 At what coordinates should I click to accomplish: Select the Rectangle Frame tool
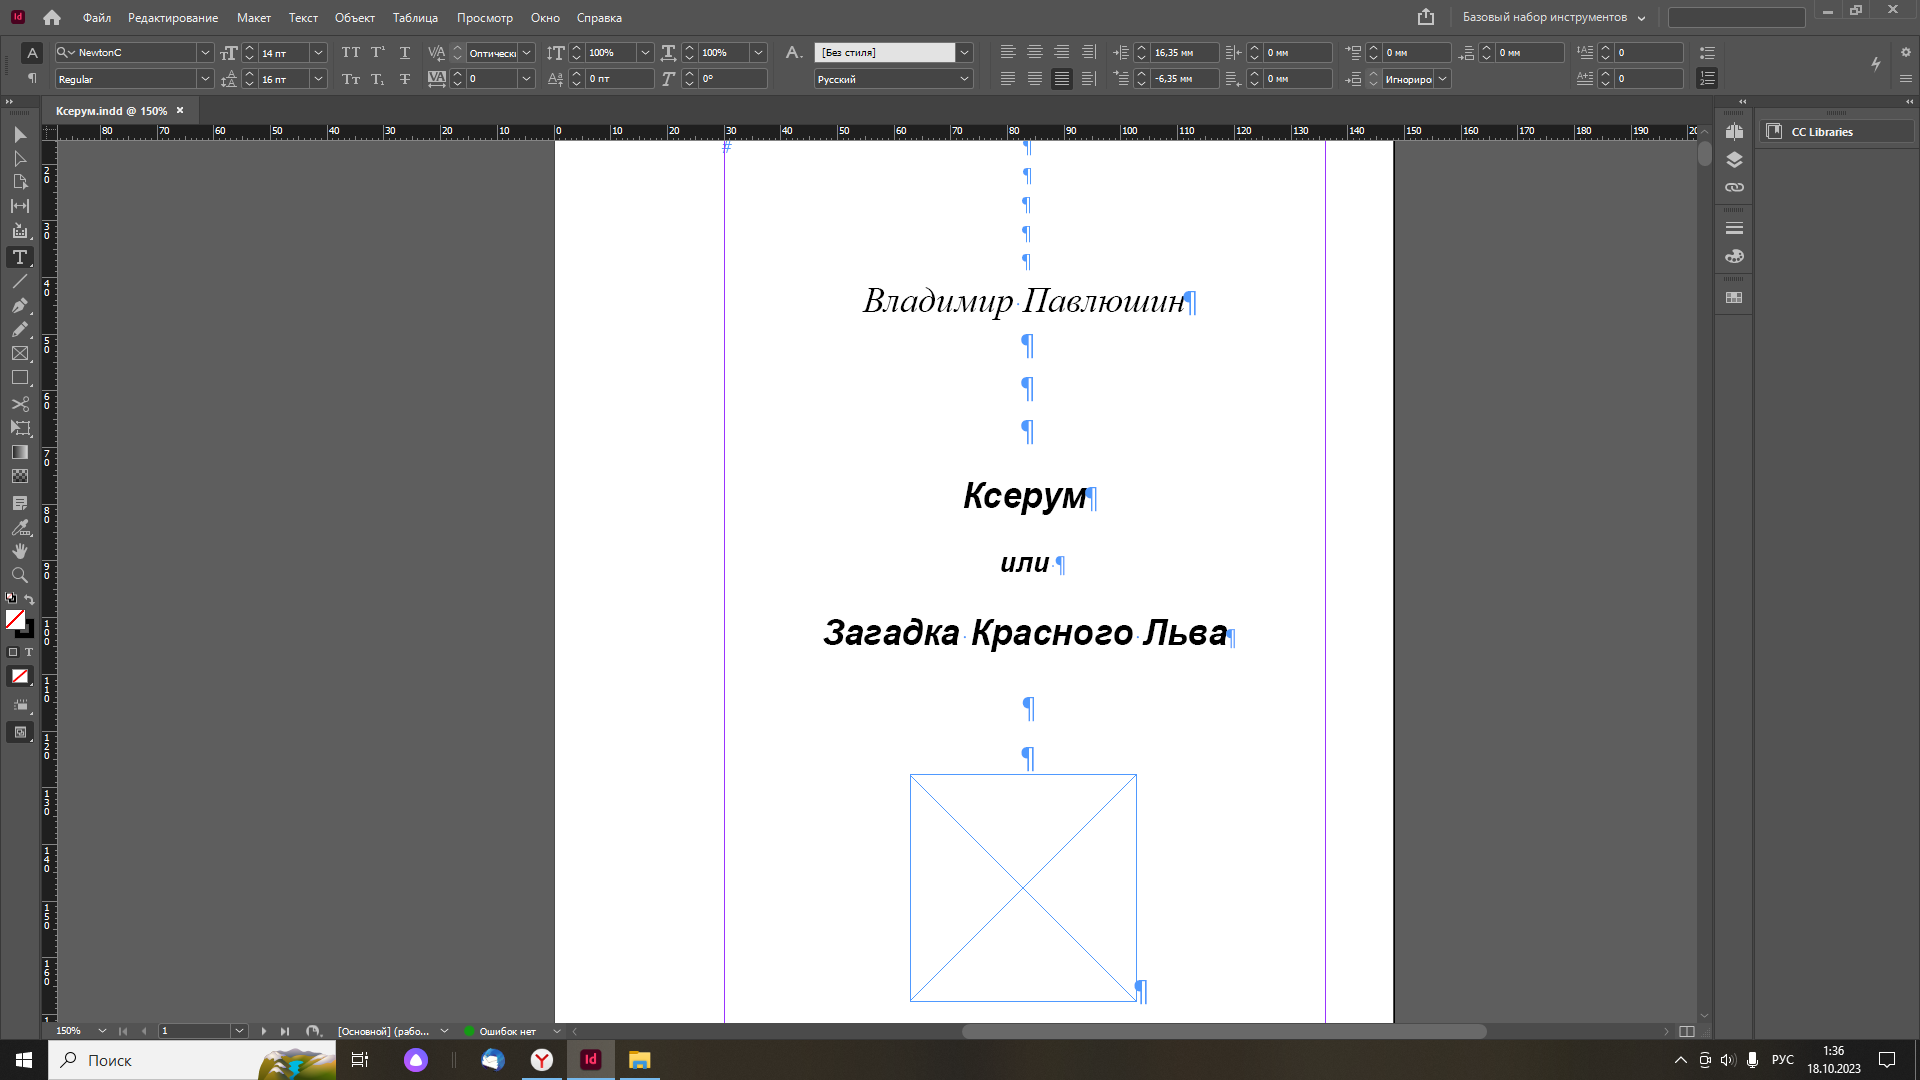[x=19, y=354]
